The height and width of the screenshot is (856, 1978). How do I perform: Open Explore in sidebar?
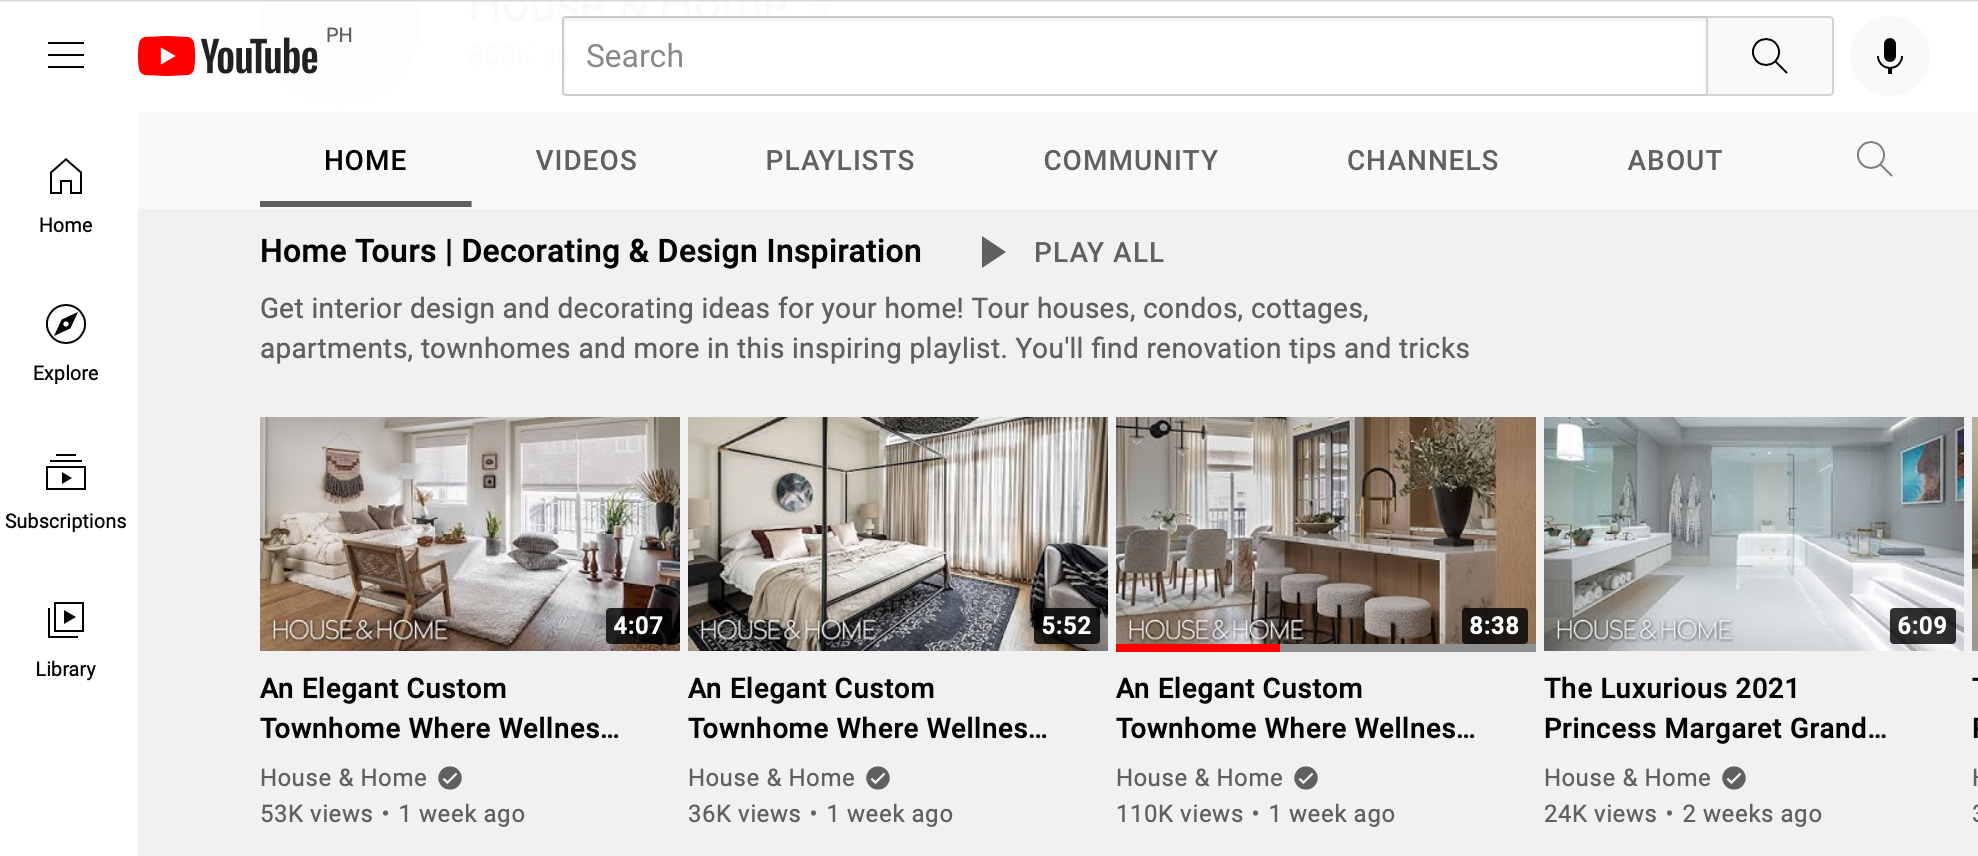66,343
